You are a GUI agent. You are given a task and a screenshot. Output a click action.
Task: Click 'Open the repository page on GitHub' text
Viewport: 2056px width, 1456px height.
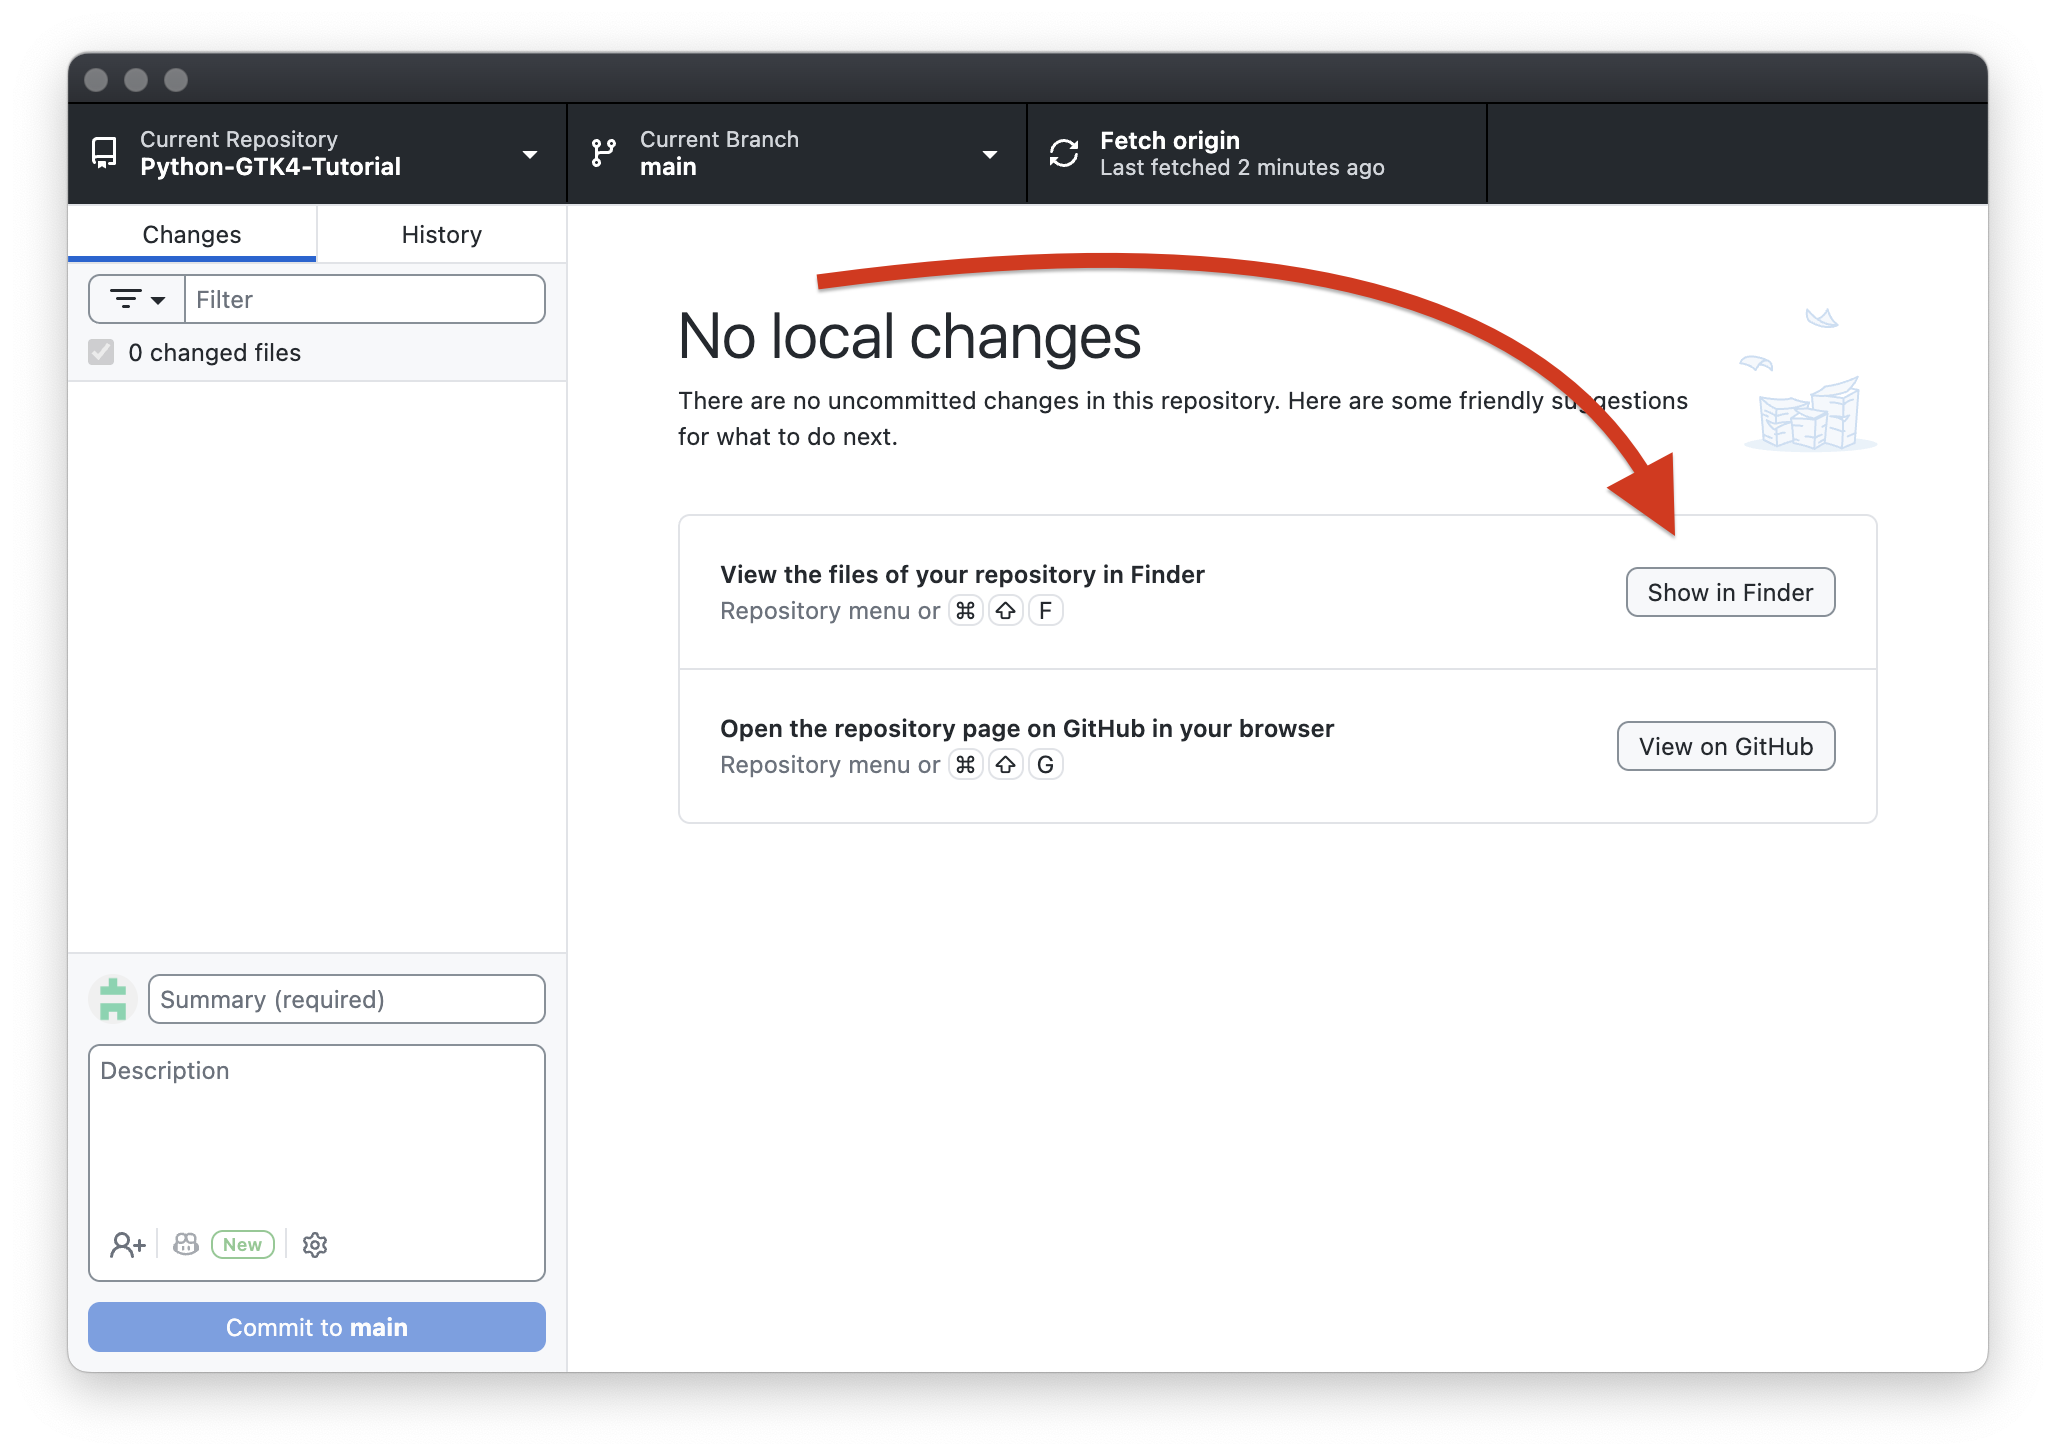(x=1027, y=729)
